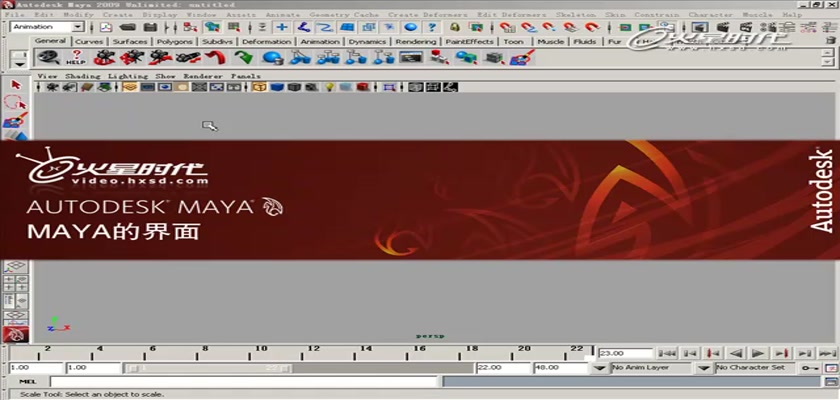The height and width of the screenshot is (400, 840).
Task: Click the single perspective view layout icon
Action: [x=15, y=266]
